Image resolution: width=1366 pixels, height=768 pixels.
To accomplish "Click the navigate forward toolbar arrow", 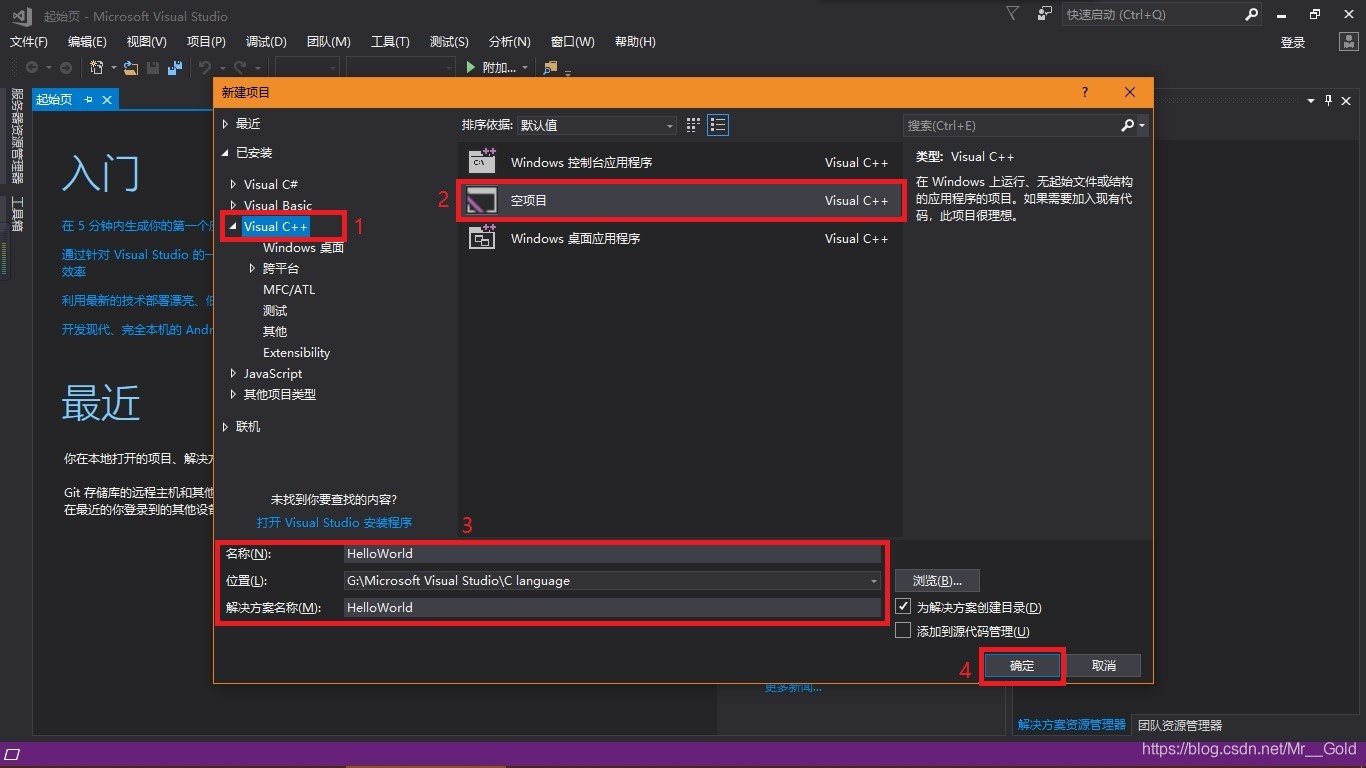I will (66, 67).
